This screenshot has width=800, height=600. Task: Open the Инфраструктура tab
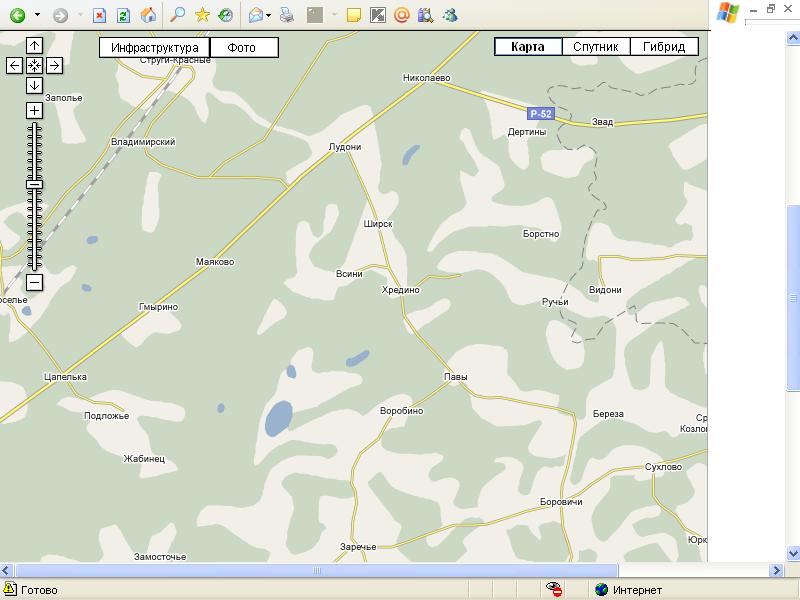click(154, 48)
